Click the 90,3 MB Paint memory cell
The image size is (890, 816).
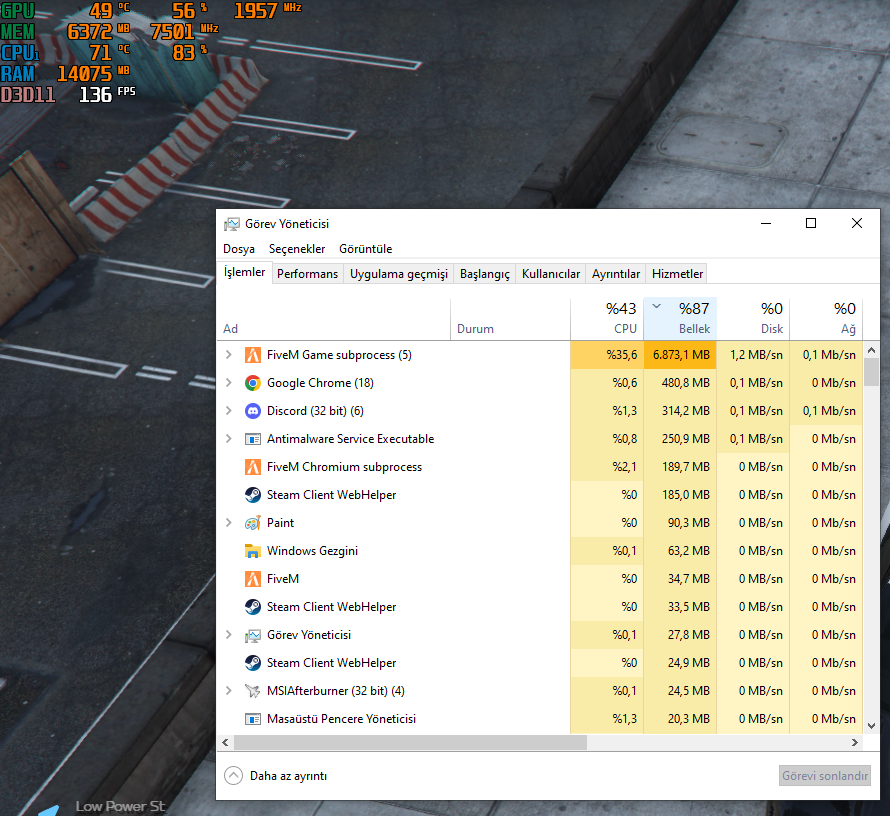point(680,523)
